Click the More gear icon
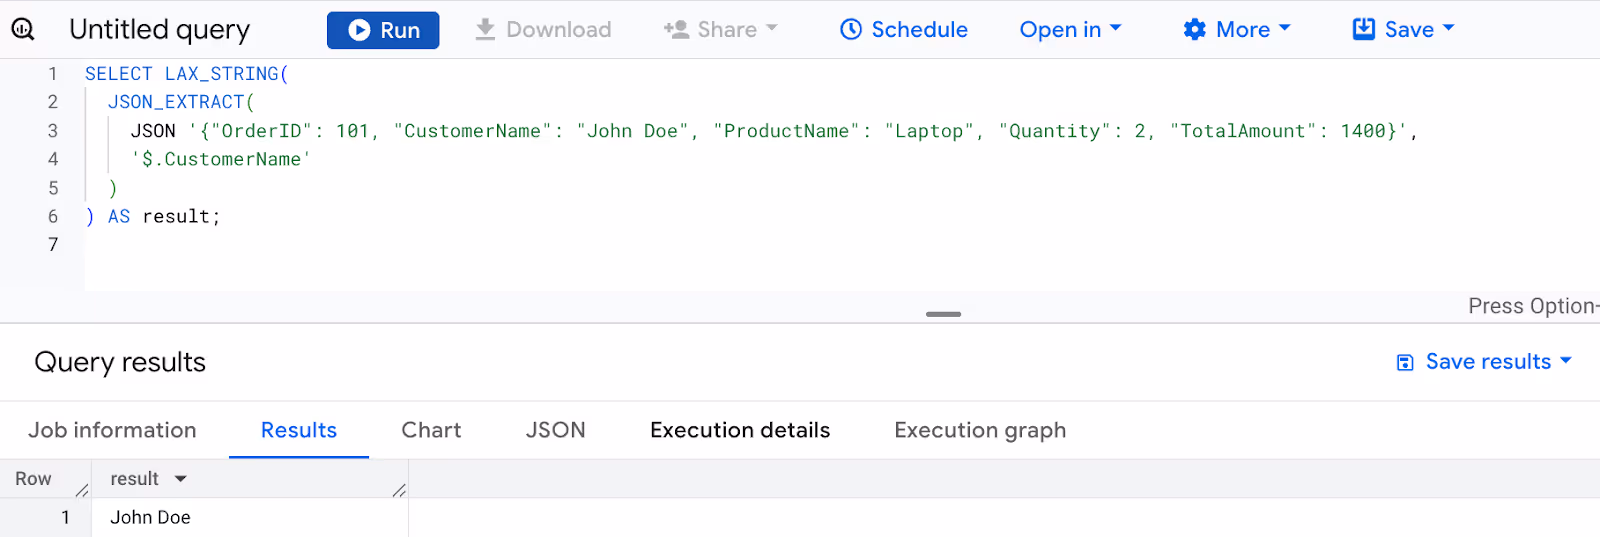This screenshot has width=1600, height=537. (x=1194, y=30)
